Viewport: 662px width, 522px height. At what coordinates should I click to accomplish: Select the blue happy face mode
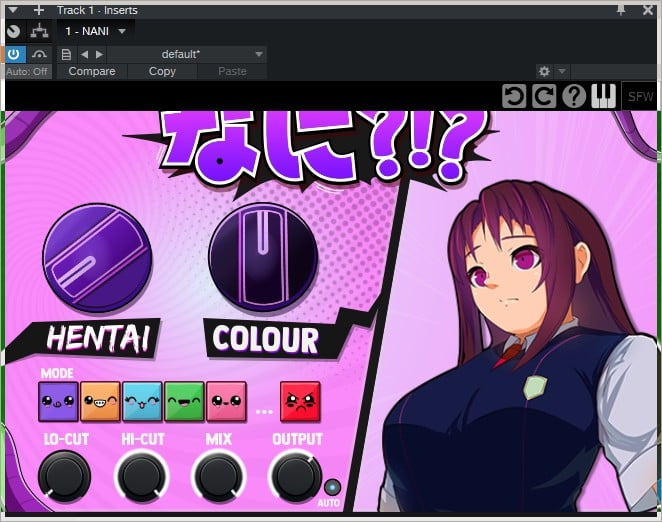coord(142,401)
